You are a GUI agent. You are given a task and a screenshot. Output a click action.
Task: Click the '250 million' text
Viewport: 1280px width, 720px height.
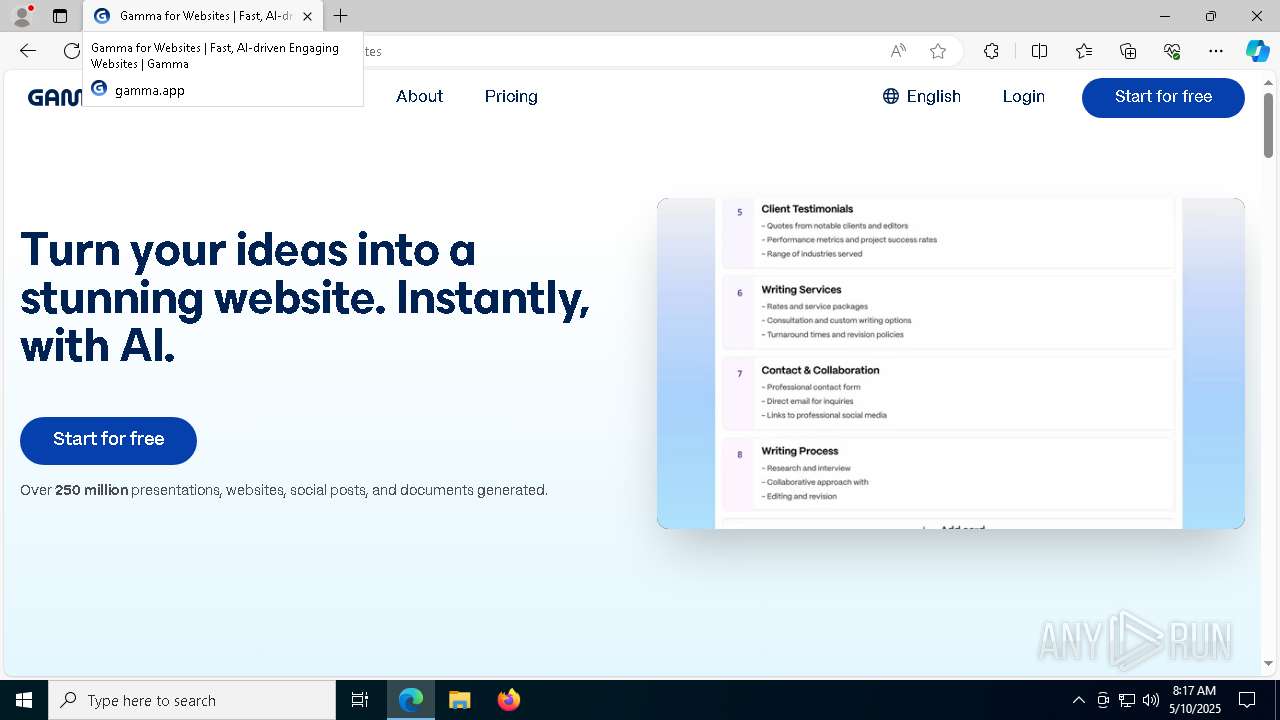point(92,490)
